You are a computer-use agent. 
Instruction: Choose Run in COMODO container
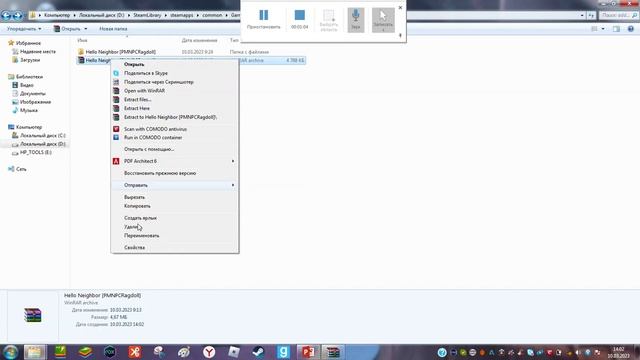[x=175, y=138]
